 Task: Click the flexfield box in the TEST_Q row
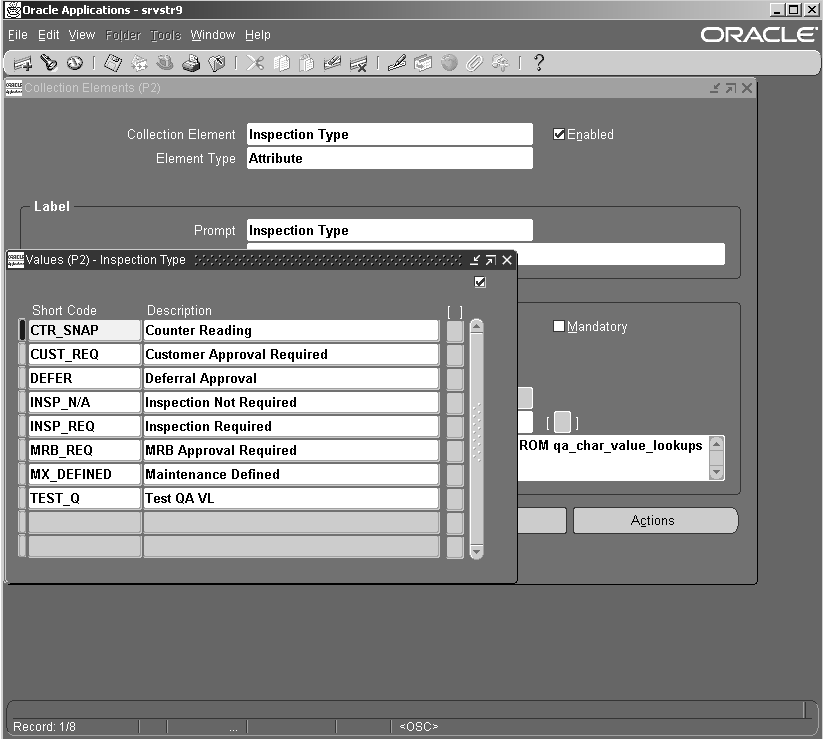coord(455,499)
